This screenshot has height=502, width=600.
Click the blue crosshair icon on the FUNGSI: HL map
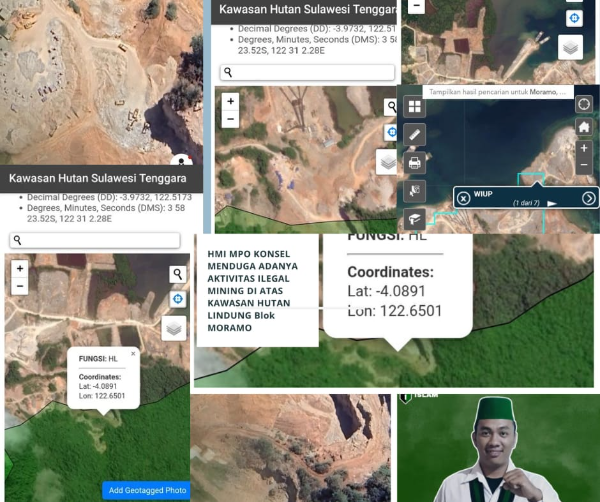pos(177,299)
